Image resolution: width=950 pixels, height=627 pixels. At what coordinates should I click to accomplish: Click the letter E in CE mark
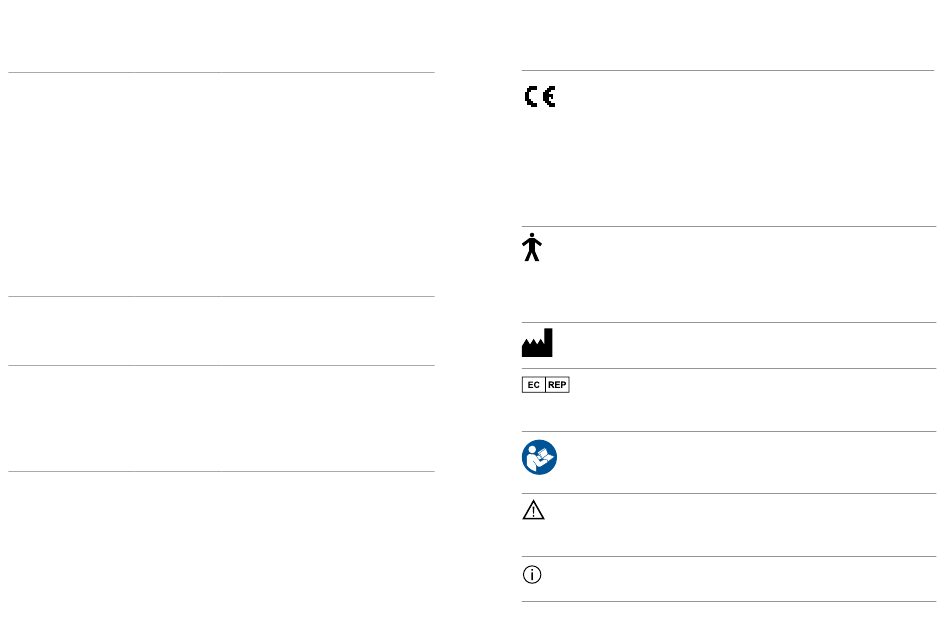549,97
